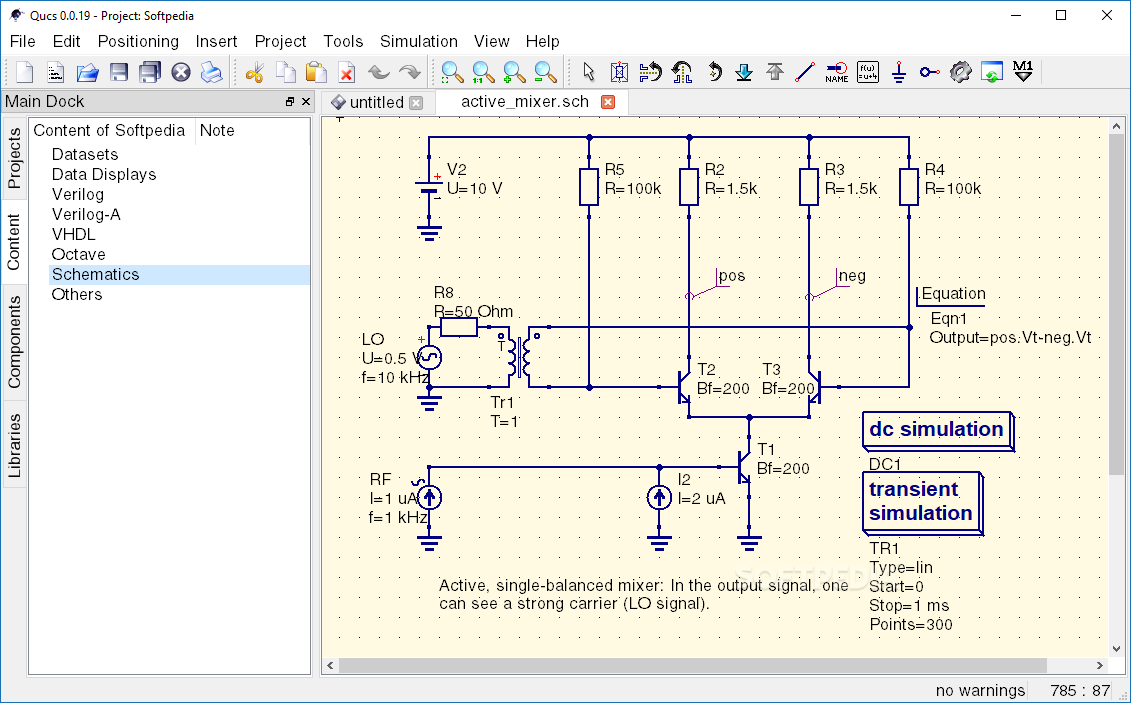
Task: Click the print icon in toolbar
Action: (x=211, y=72)
